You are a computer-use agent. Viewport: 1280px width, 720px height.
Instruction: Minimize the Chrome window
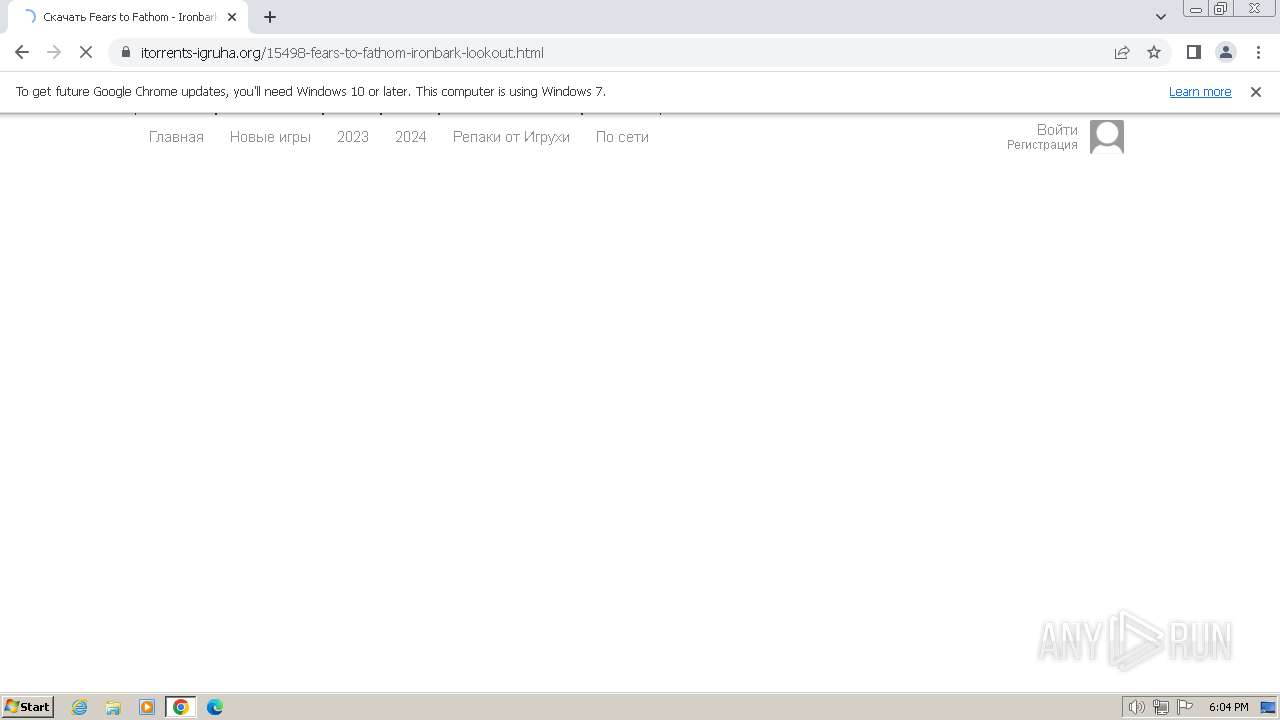point(1196,9)
